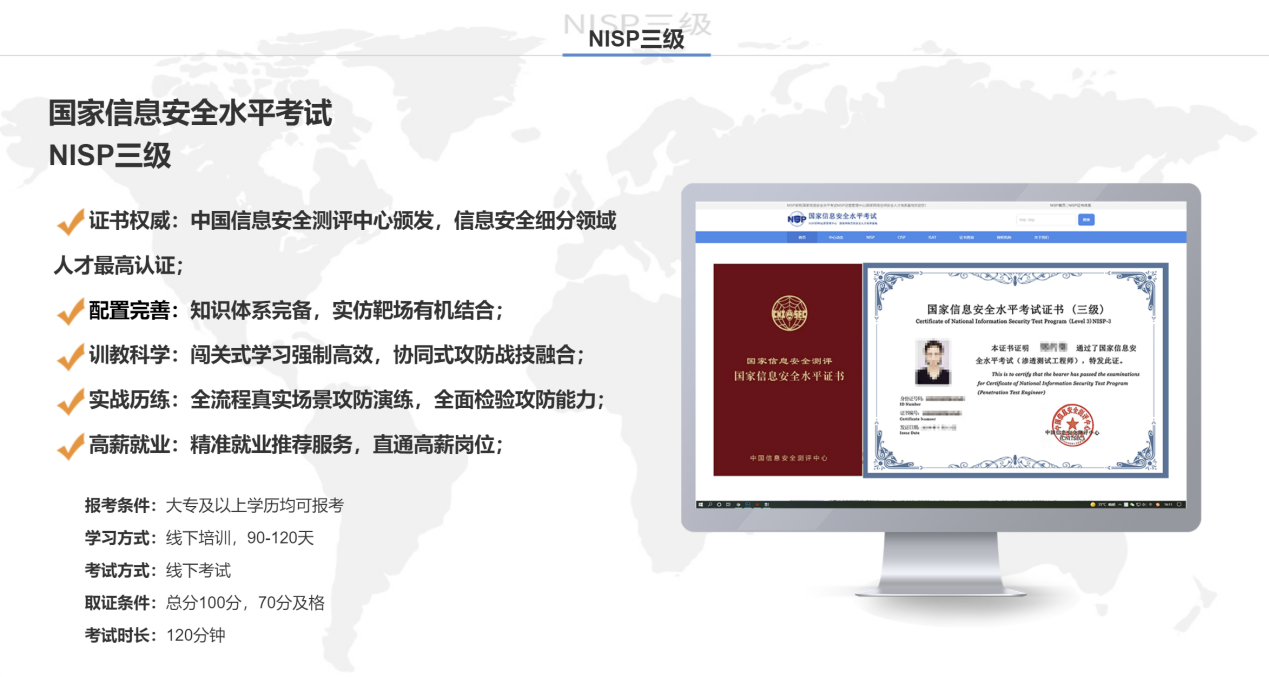Click the 实战历练 bullet line
The height and width of the screenshot is (677, 1269).
(x=331, y=400)
